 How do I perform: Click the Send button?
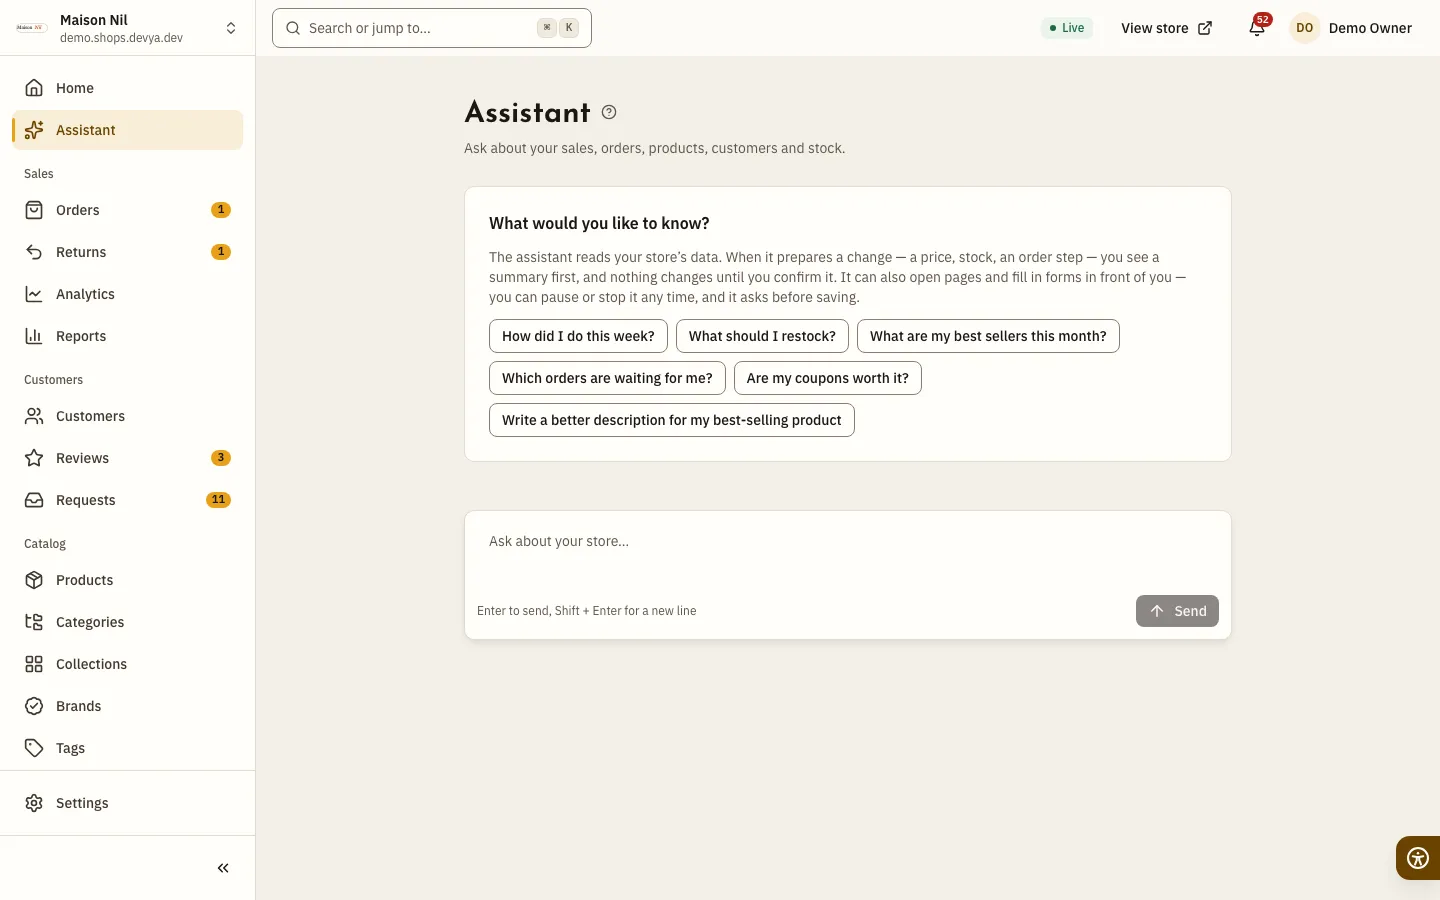coord(1177,611)
